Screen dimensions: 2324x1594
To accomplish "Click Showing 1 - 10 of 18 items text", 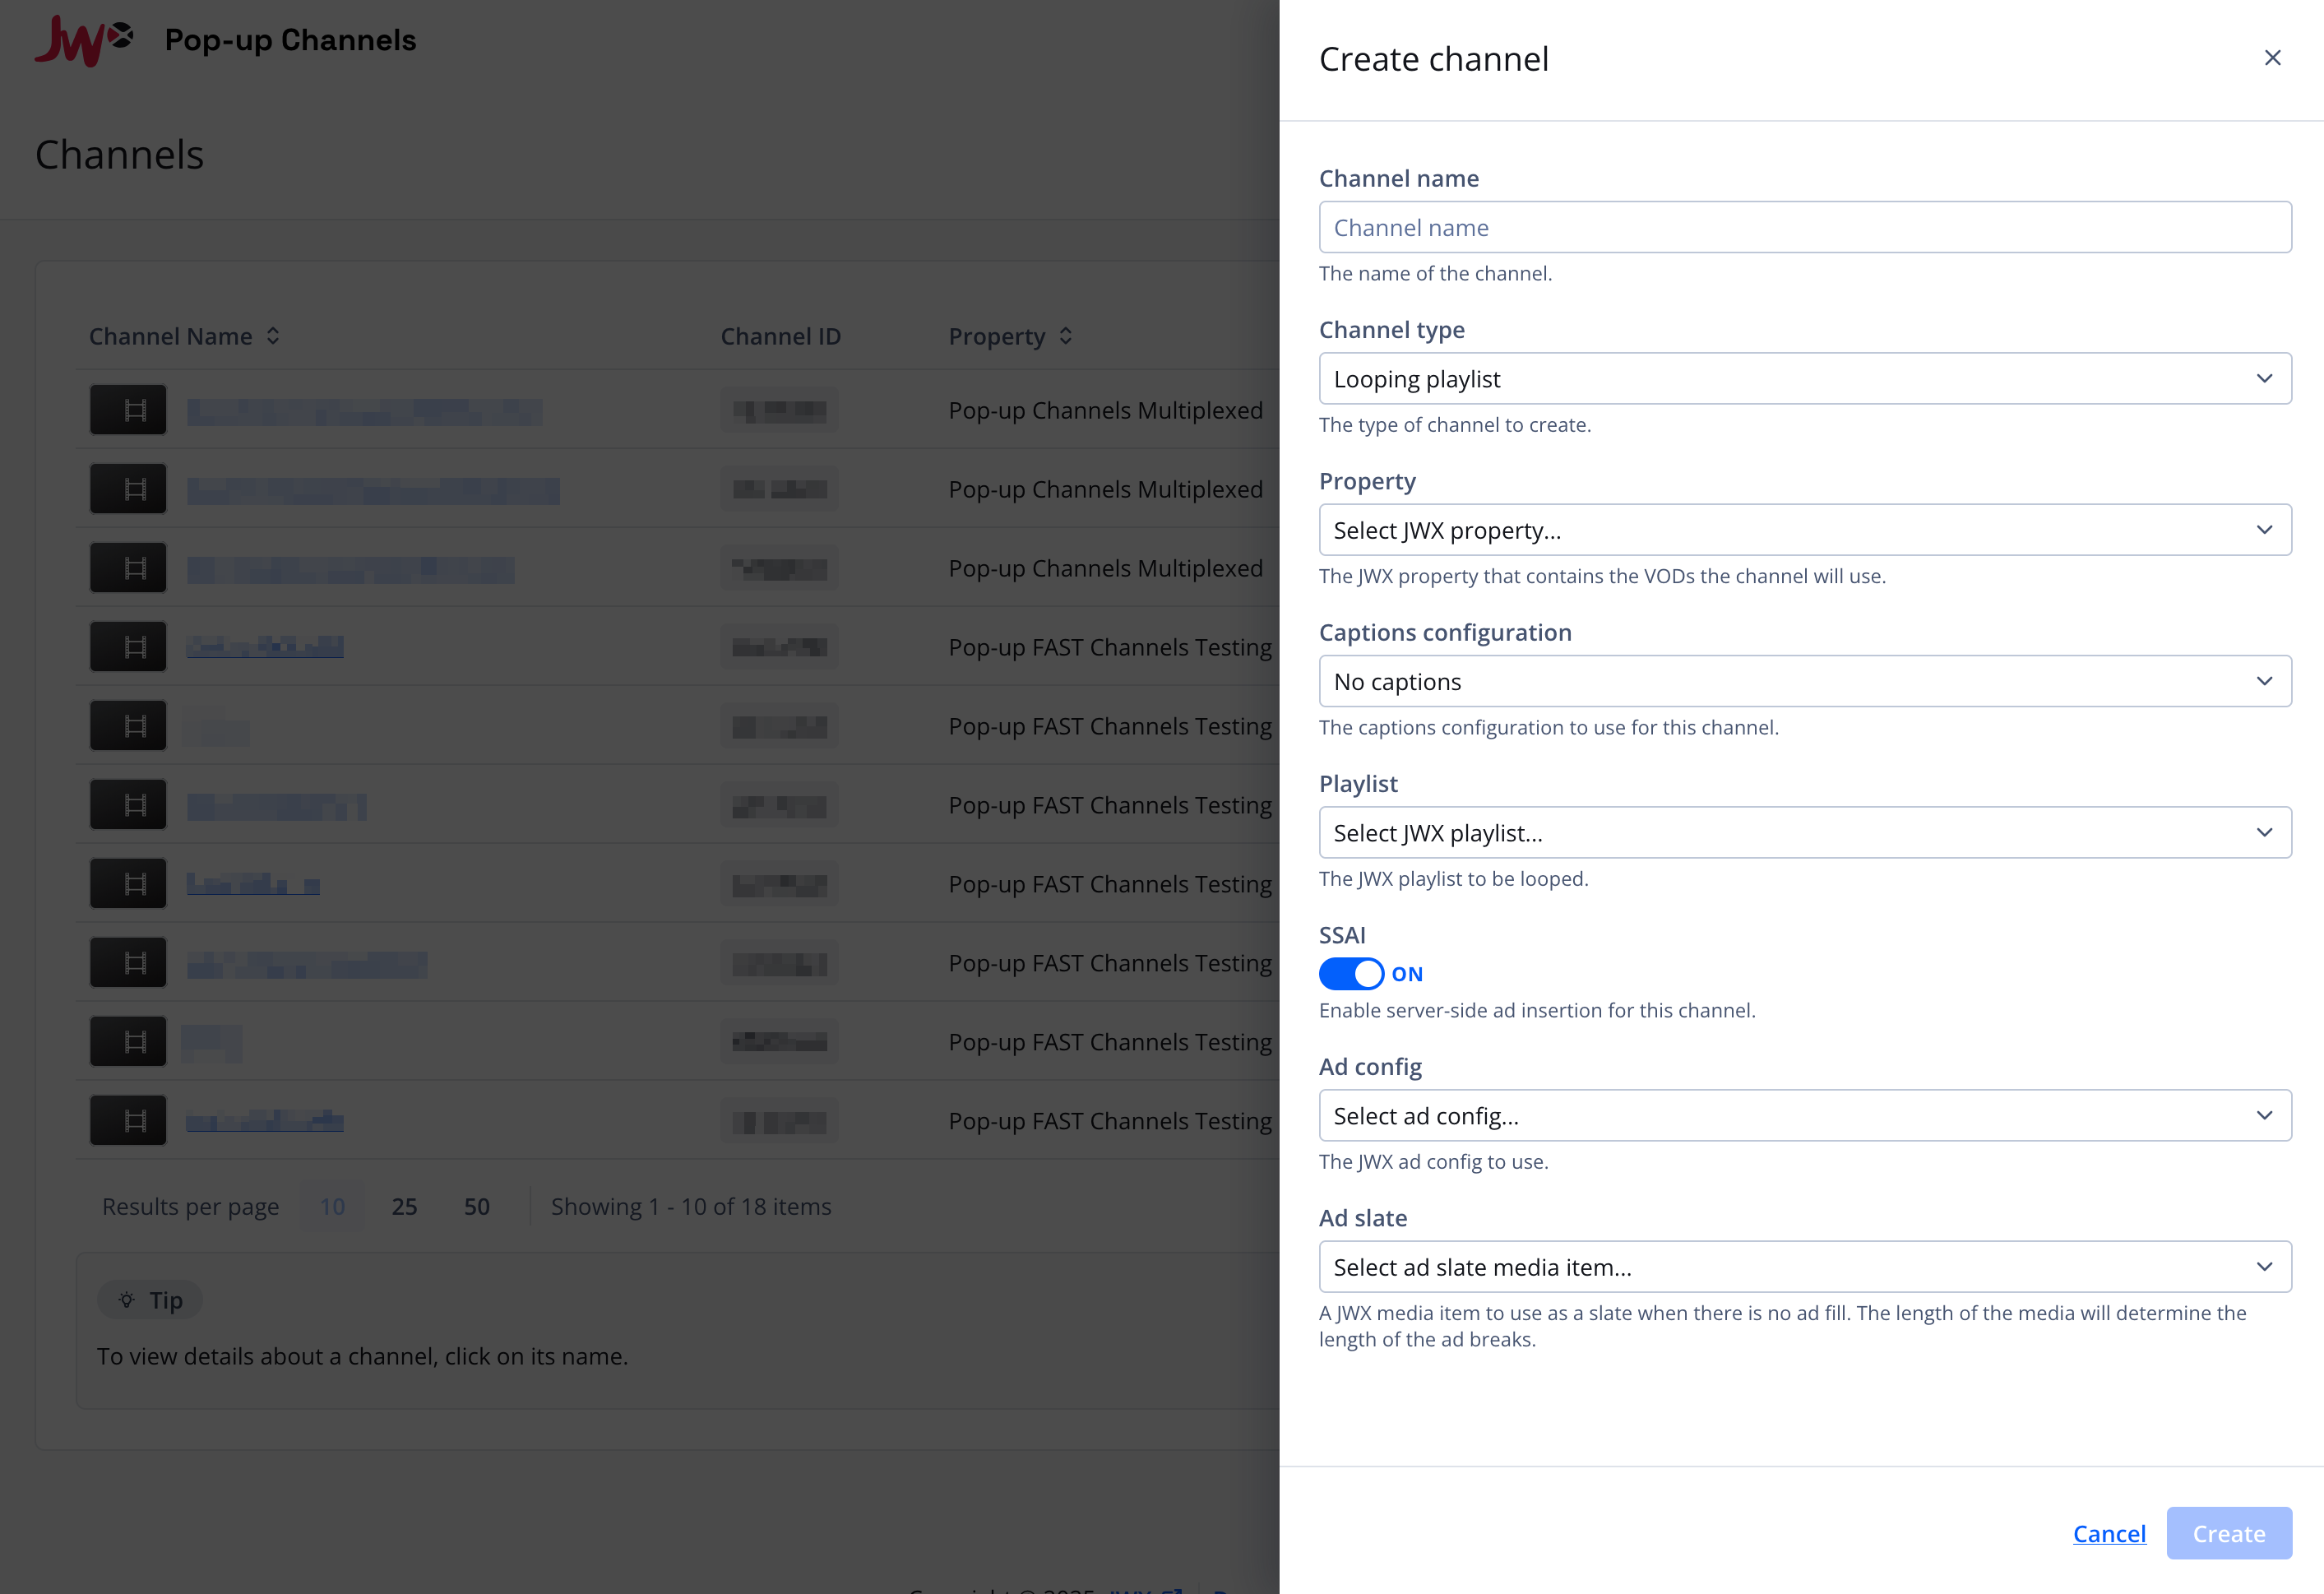I will 691,1206.
